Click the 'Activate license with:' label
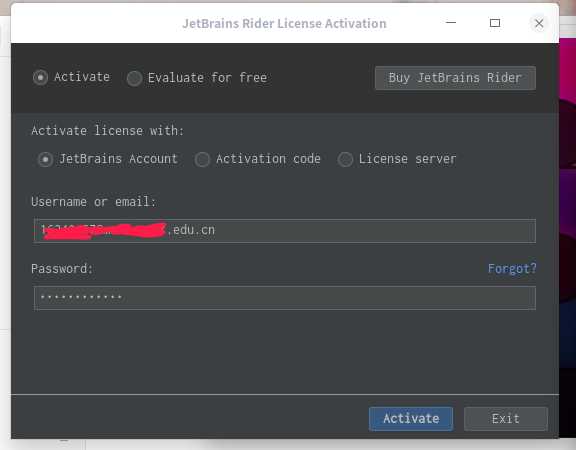 coord(107,131)
